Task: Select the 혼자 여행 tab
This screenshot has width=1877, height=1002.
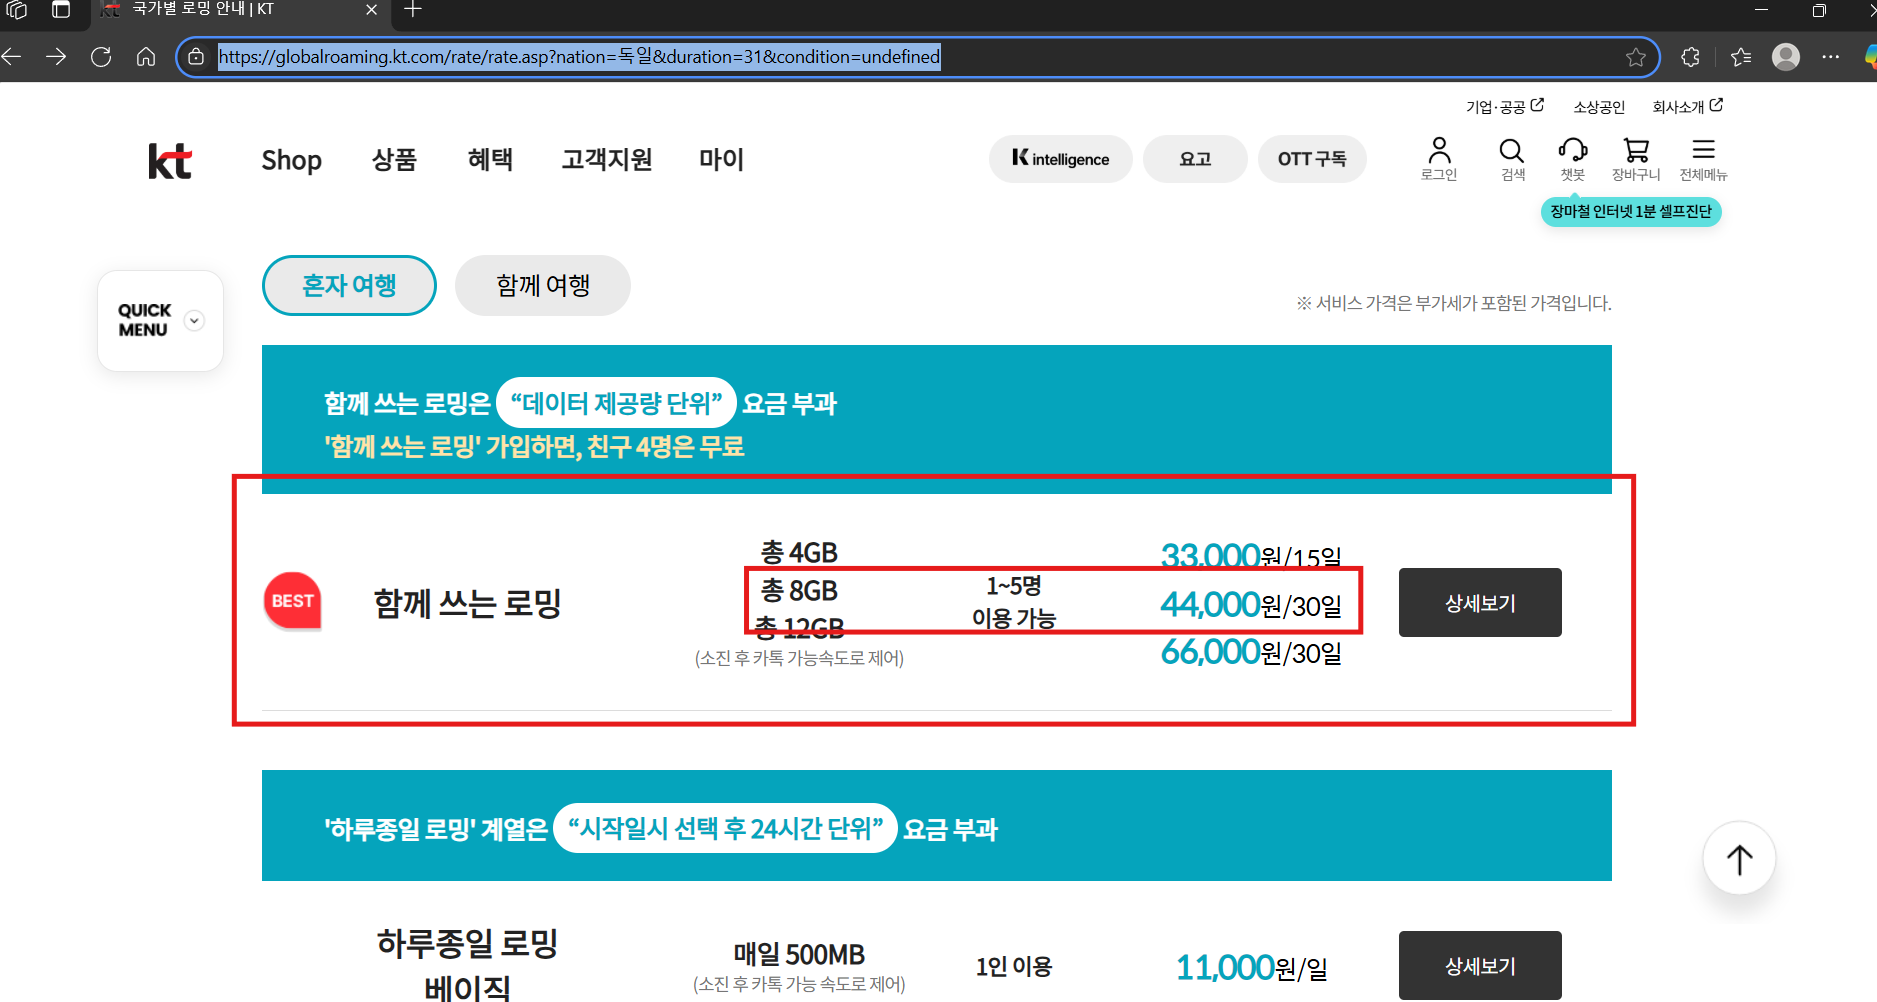Action: (349, 286)
